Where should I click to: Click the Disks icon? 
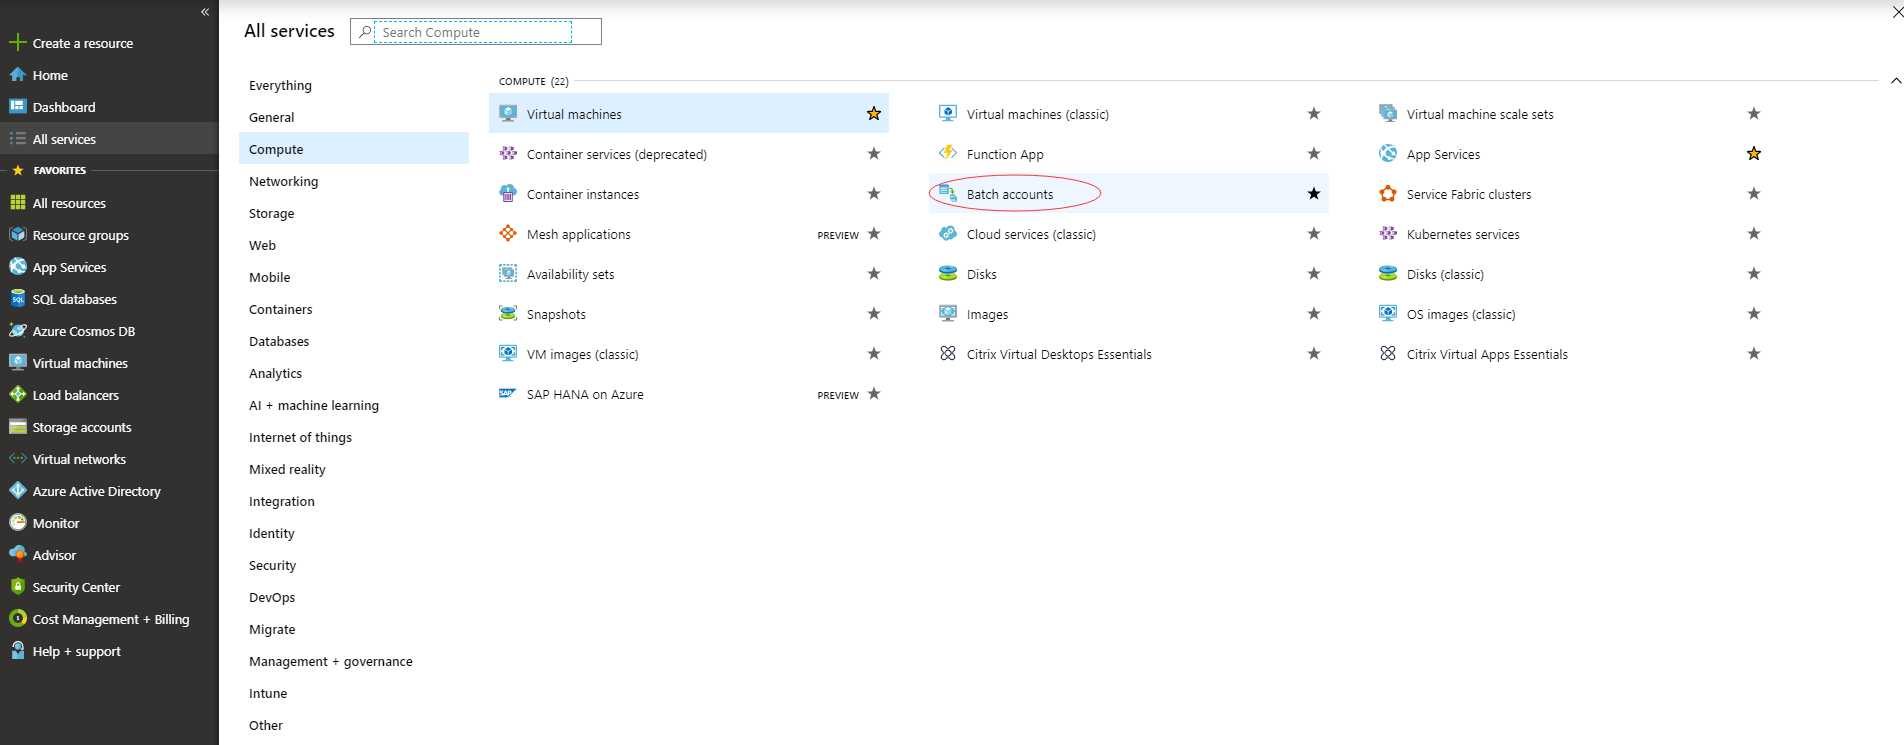pyautogui.click(x=948, y=273)
